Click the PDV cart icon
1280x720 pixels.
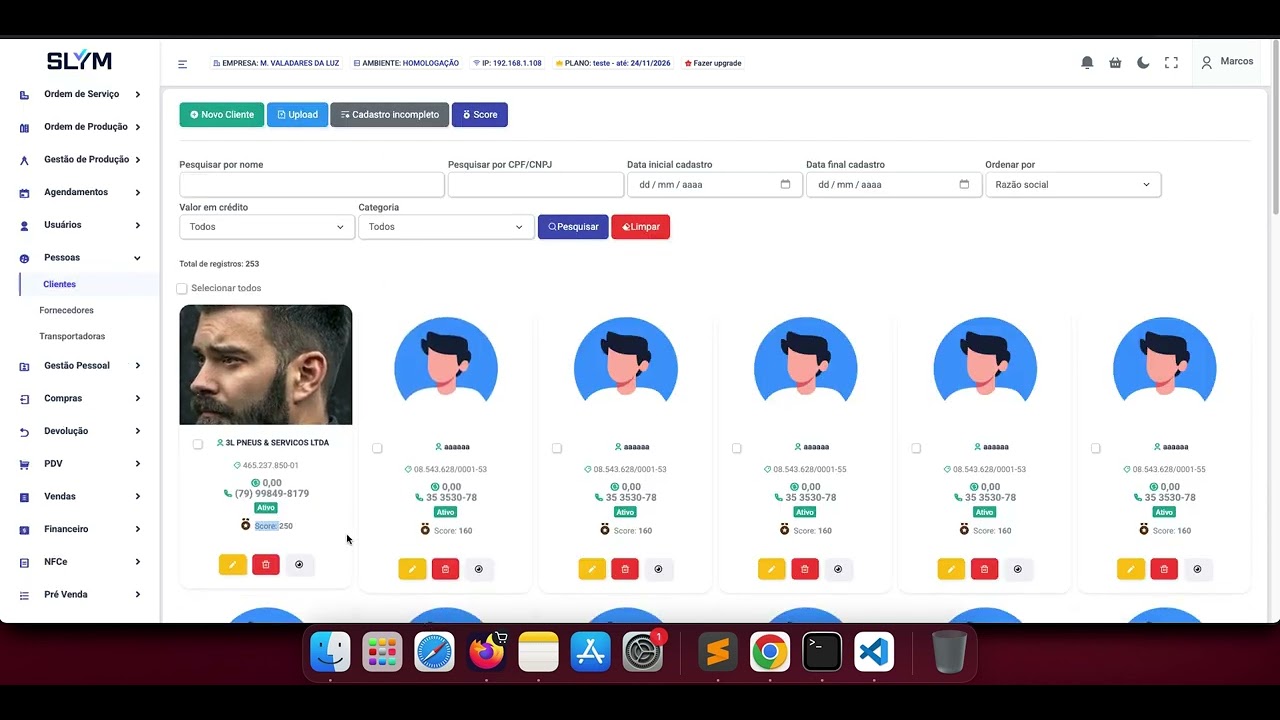pyautogui.click(x=24, y=465)
